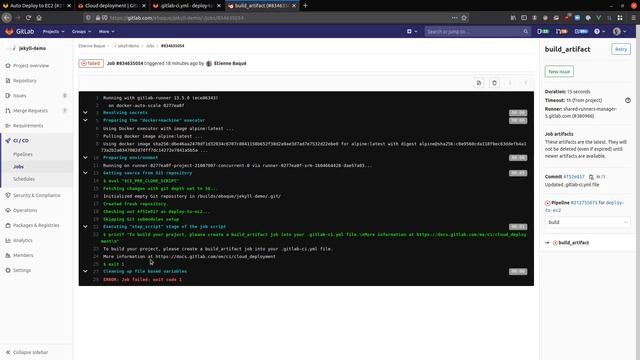This screenshot has height=360, width=640.
Task: Reload the page in the browser
Action: [x=28, y=18]
